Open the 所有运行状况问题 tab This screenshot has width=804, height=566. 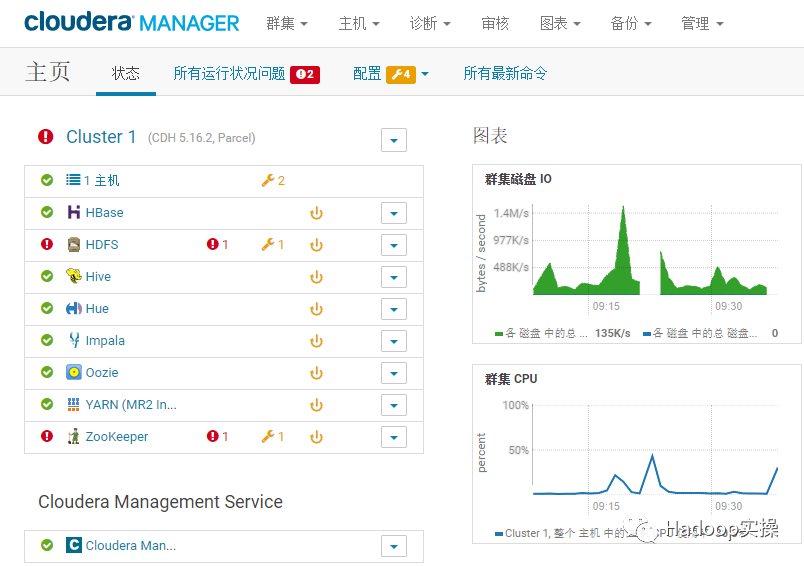[246, 74]
